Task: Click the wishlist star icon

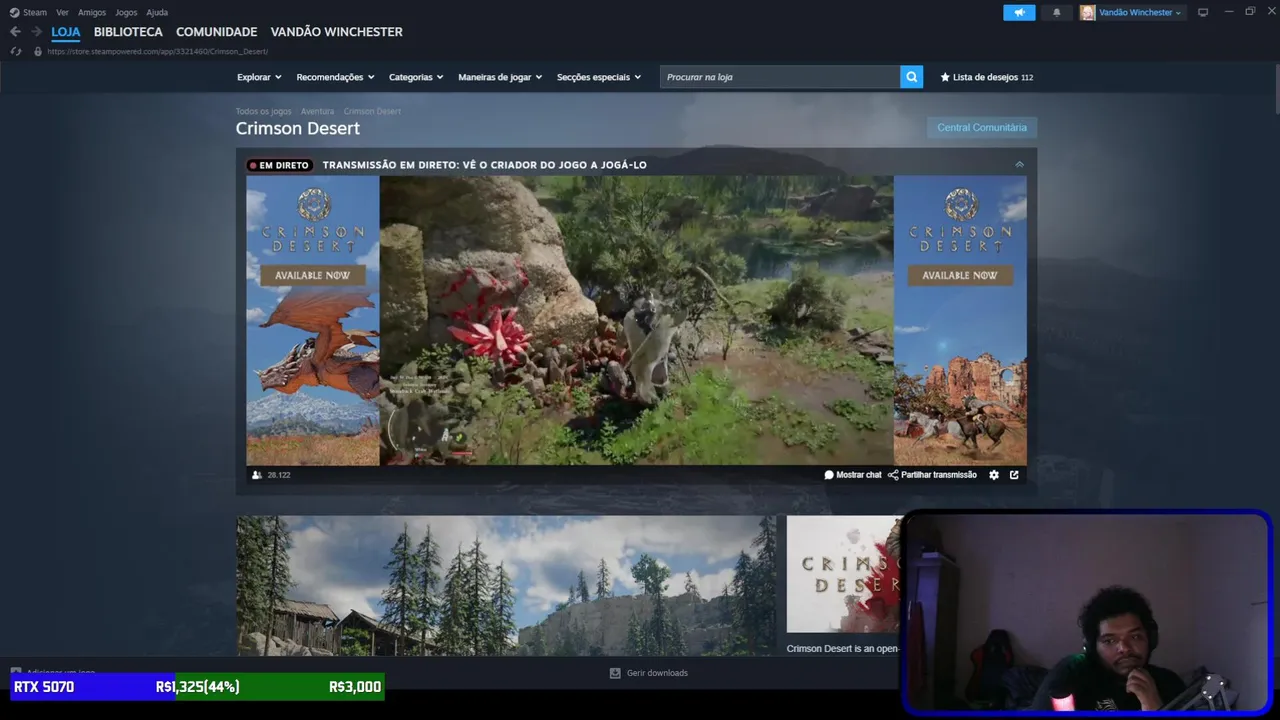Action: 945,77
